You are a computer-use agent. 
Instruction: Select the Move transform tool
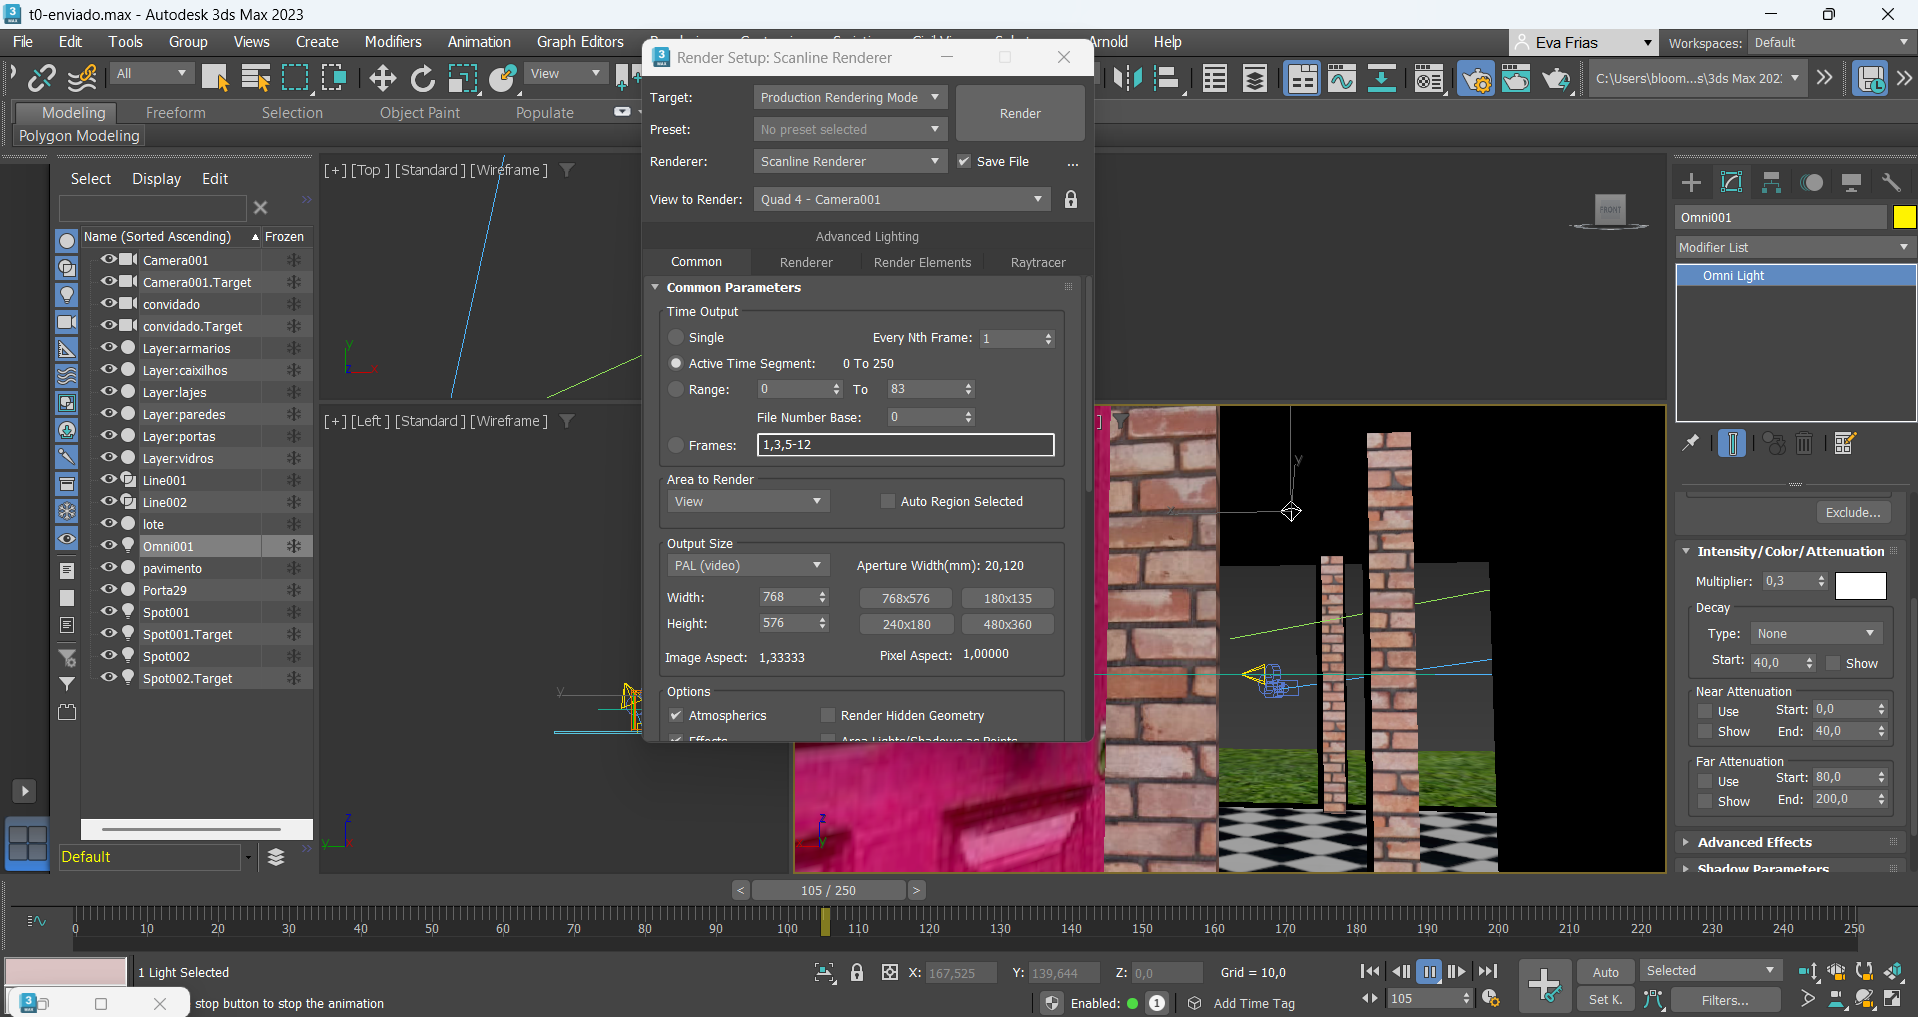[x=382, y=78]
